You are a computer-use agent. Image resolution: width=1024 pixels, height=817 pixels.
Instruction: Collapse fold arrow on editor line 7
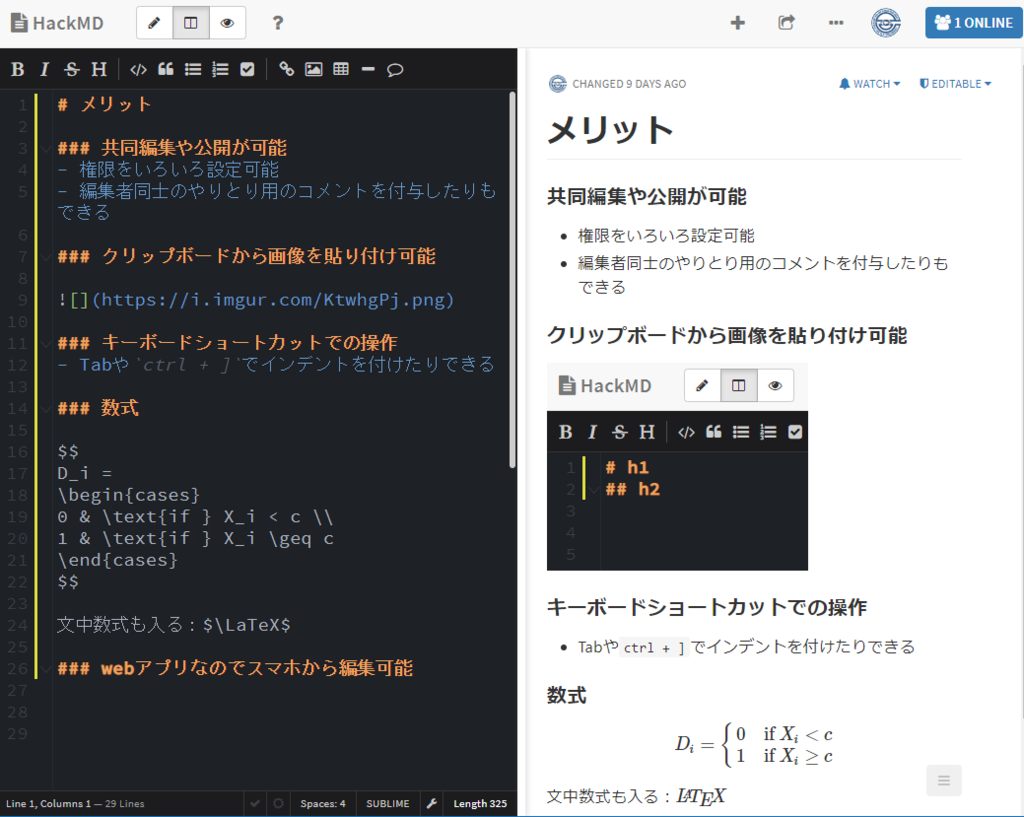coord(46,257)
